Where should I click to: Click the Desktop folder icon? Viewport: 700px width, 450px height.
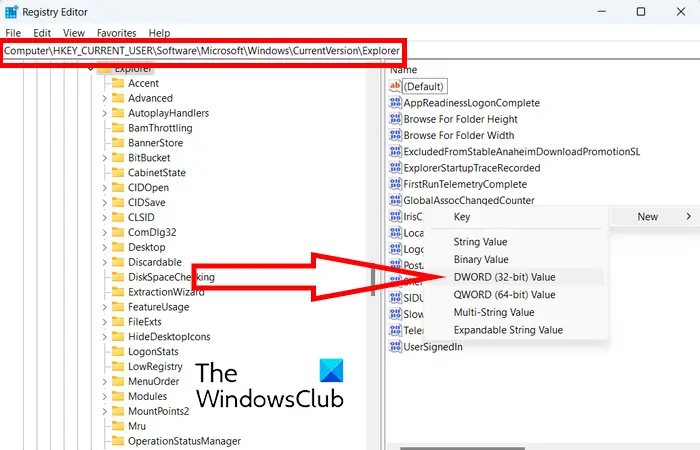(118, 247)
